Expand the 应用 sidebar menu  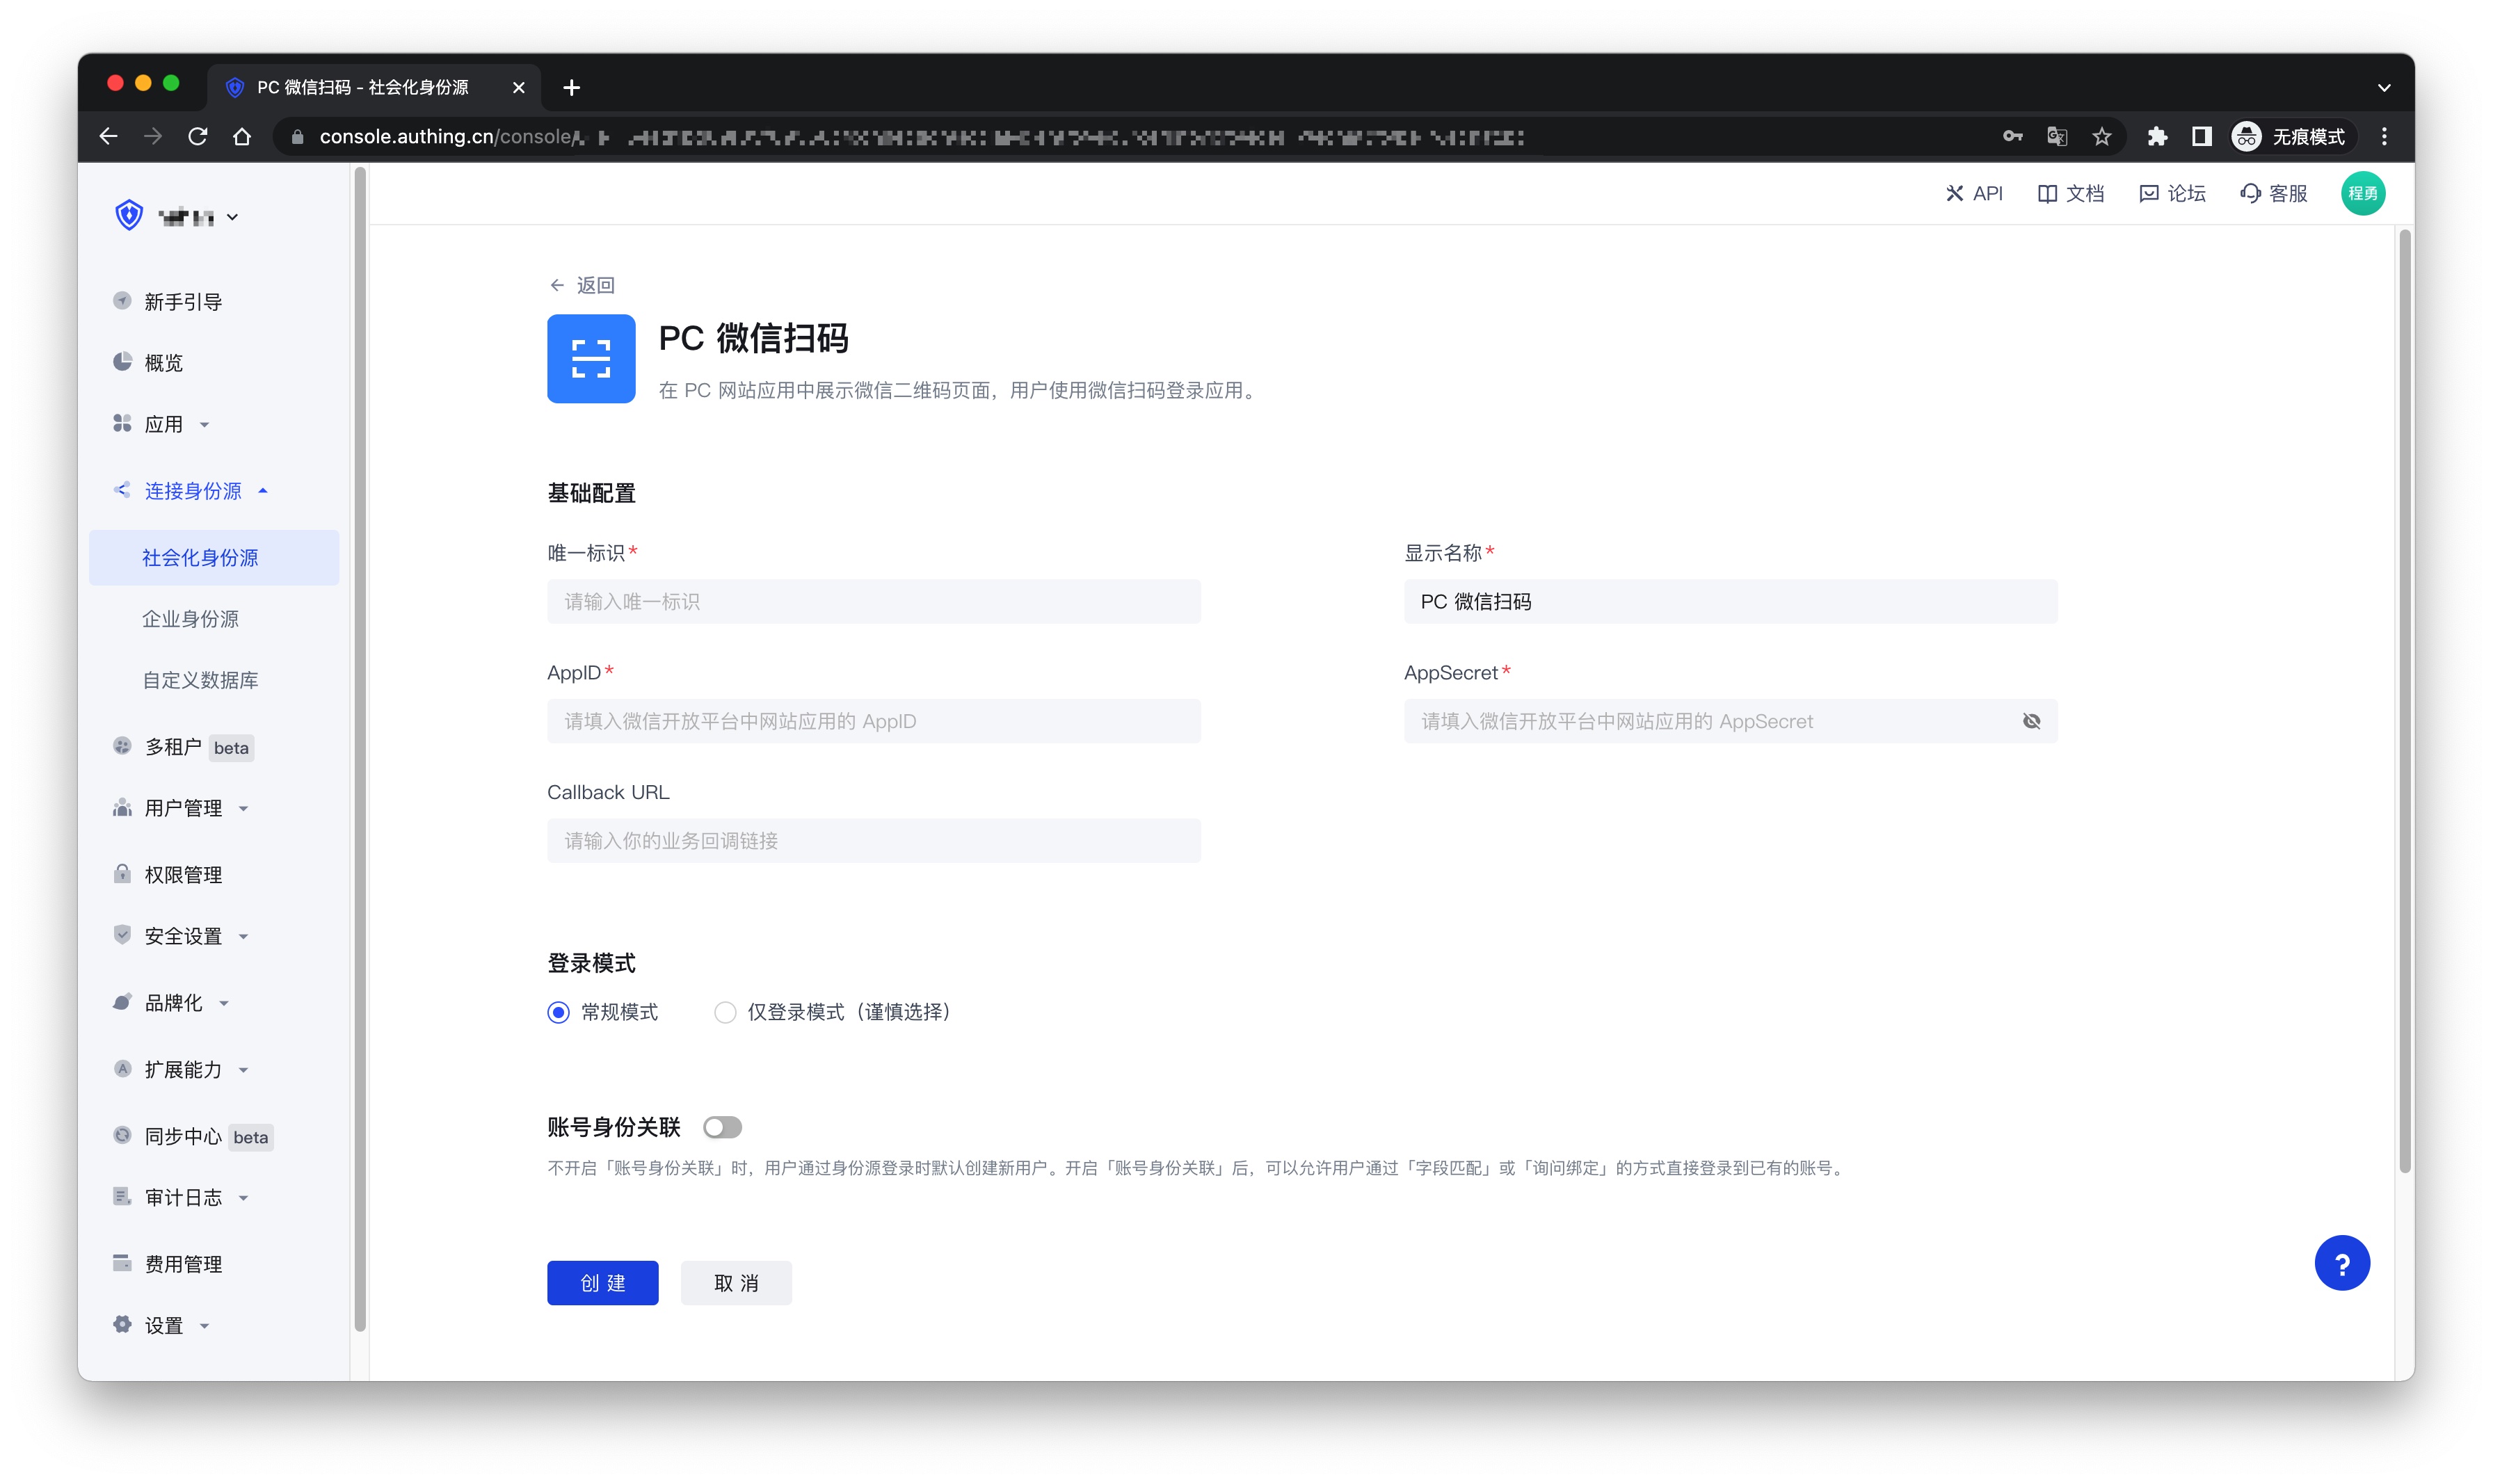click(x=163, y=424)
